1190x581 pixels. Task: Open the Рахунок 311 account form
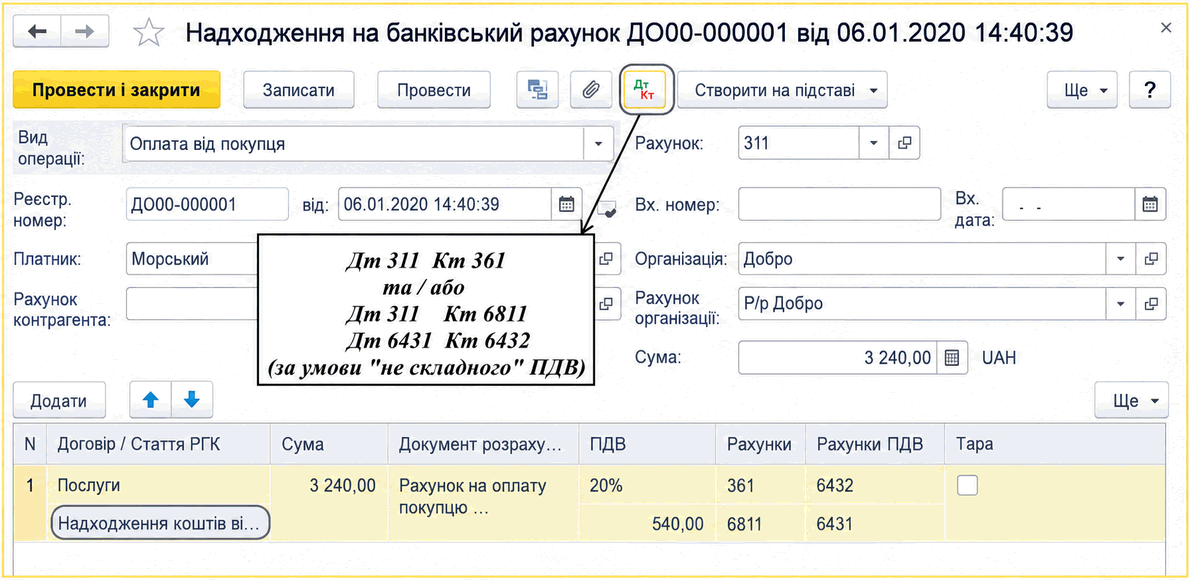[x=904, y=143]
